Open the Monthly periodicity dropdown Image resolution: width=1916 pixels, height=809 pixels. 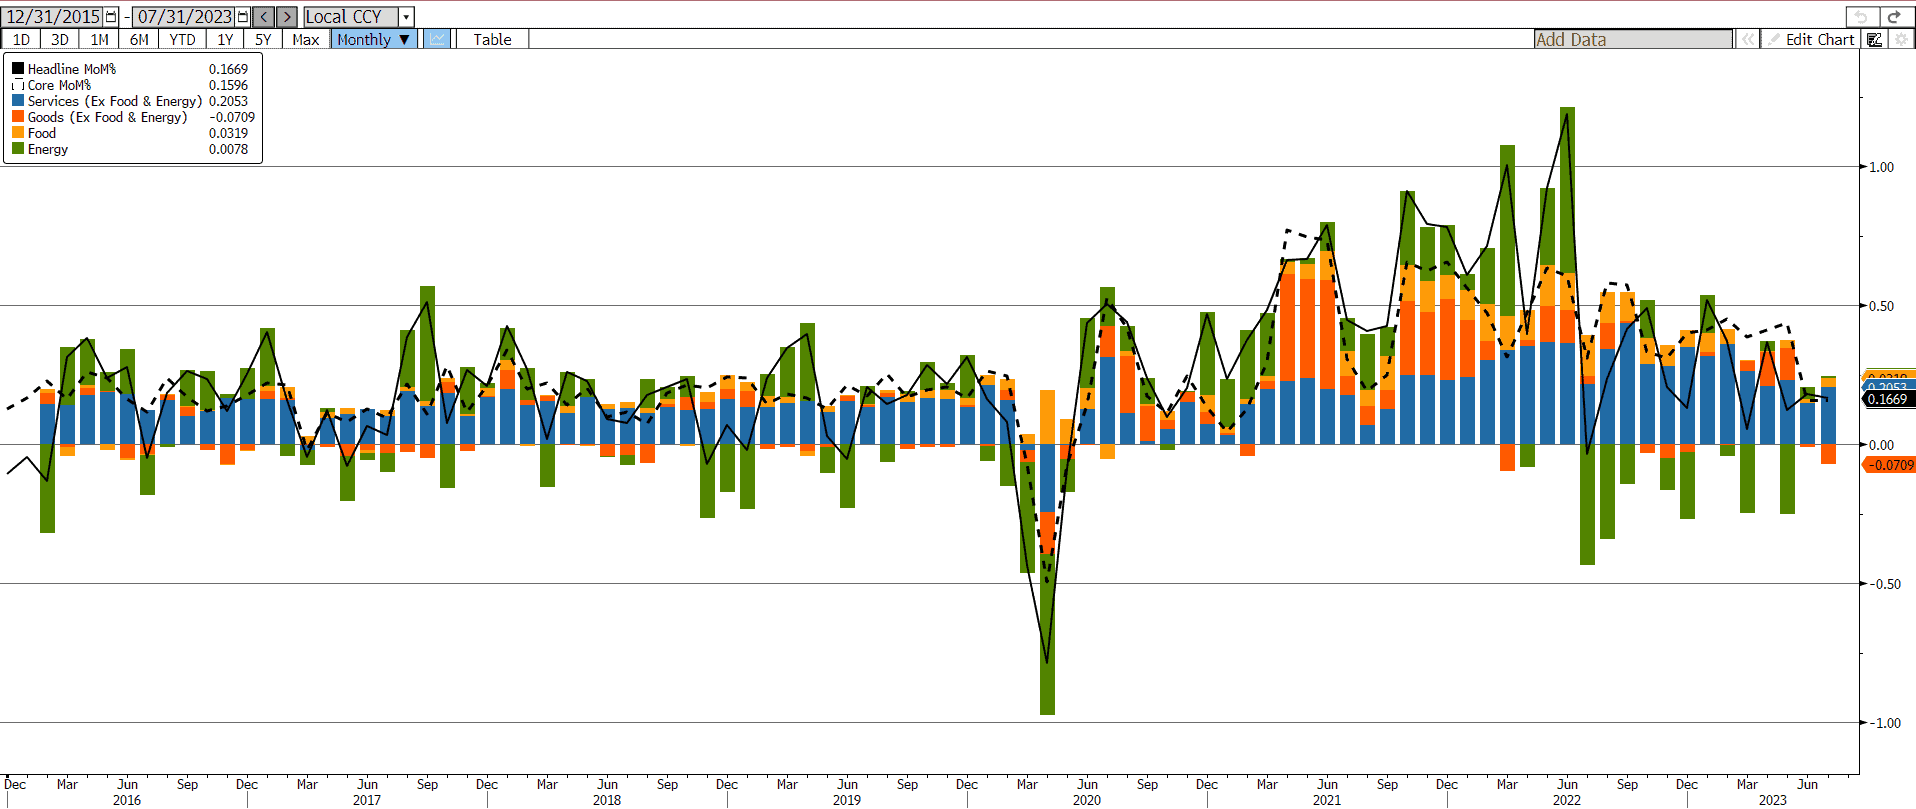(x=374, y=39)
